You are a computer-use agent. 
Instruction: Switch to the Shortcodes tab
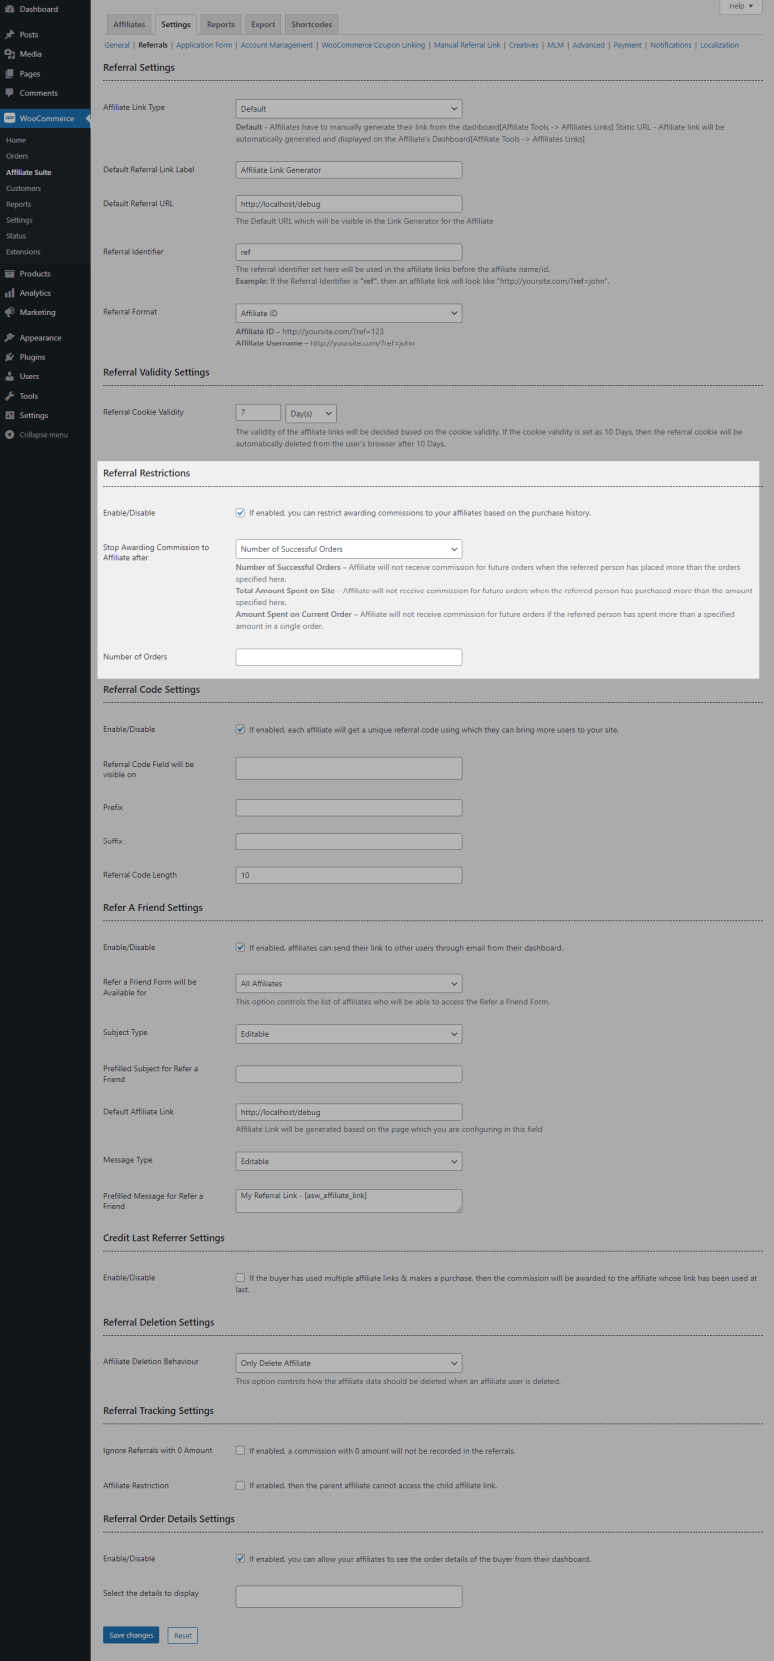pyautogui.click(x=312, y=24)
